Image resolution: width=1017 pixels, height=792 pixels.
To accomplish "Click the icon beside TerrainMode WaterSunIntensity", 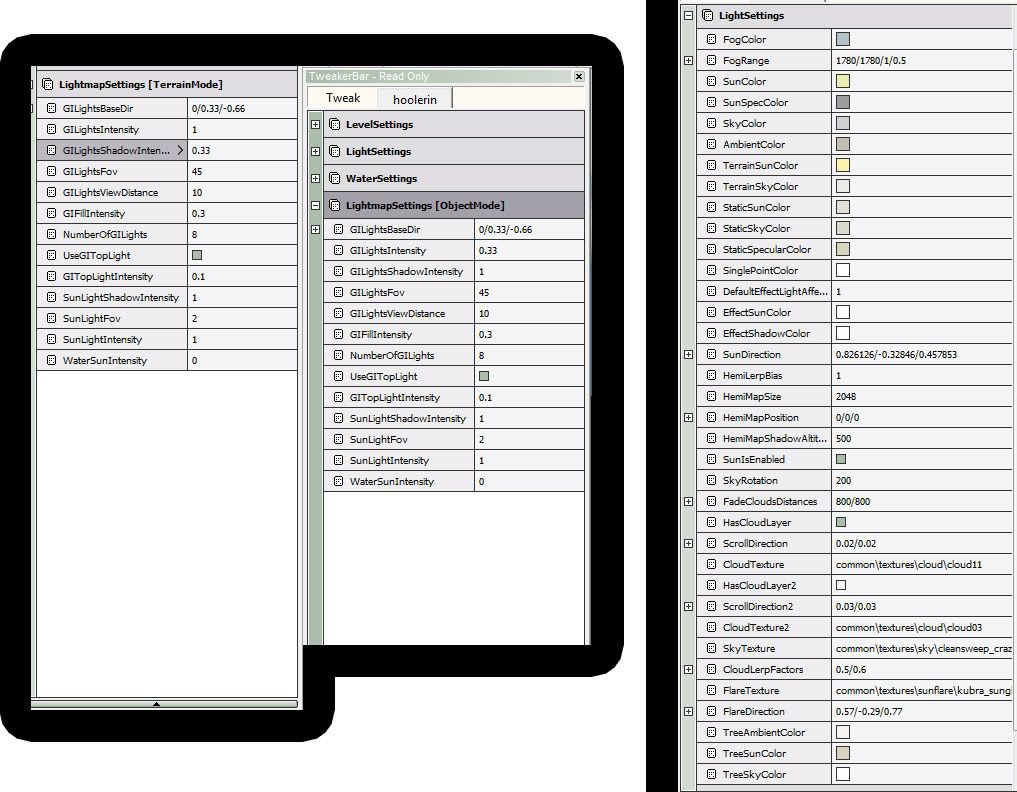I will coord(51,361).
